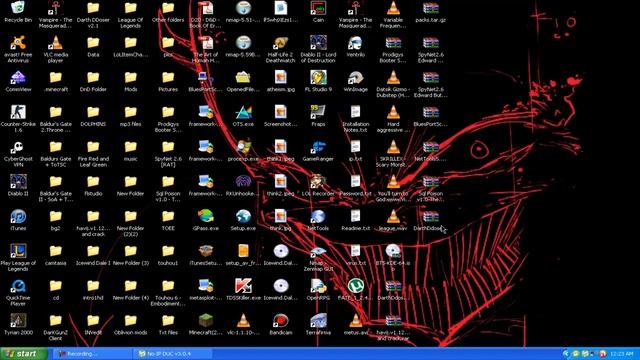The image size is (640, 360).
Task: Select the Tyrian 2000 shortcut
Action: click(x=18, y=320)
